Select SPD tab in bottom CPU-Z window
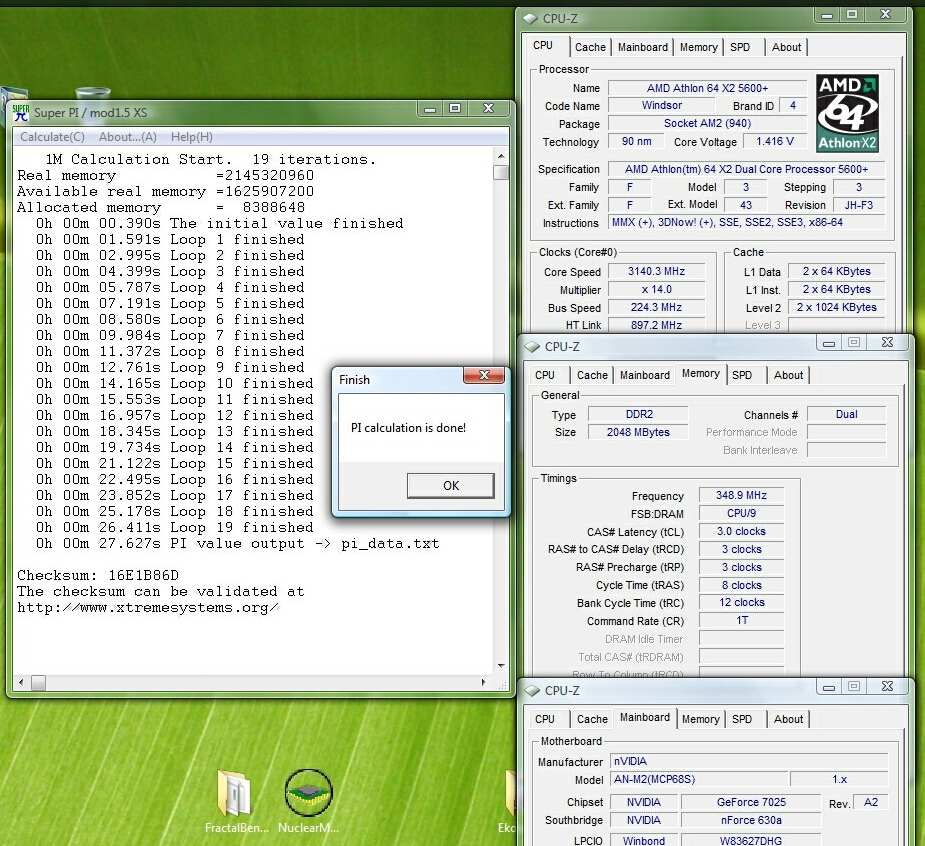Image resolution: width=925 pixels, height=846 pixels. click(742, 719)
